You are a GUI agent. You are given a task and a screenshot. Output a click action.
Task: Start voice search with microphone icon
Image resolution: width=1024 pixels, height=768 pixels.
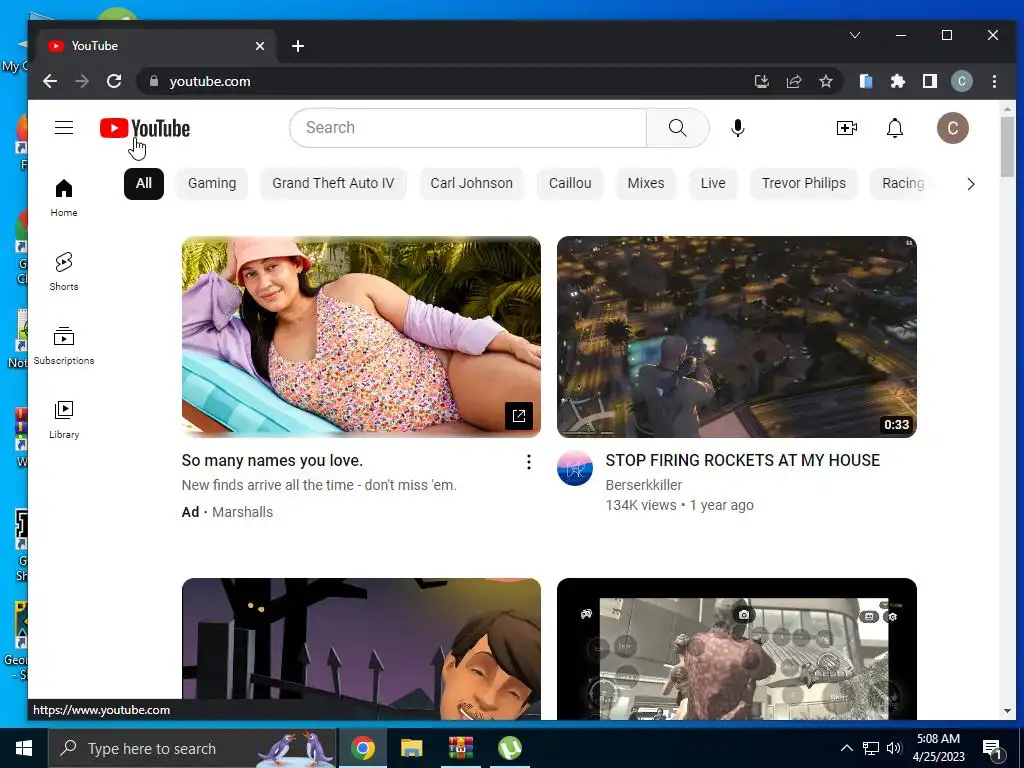coord(738,128)
